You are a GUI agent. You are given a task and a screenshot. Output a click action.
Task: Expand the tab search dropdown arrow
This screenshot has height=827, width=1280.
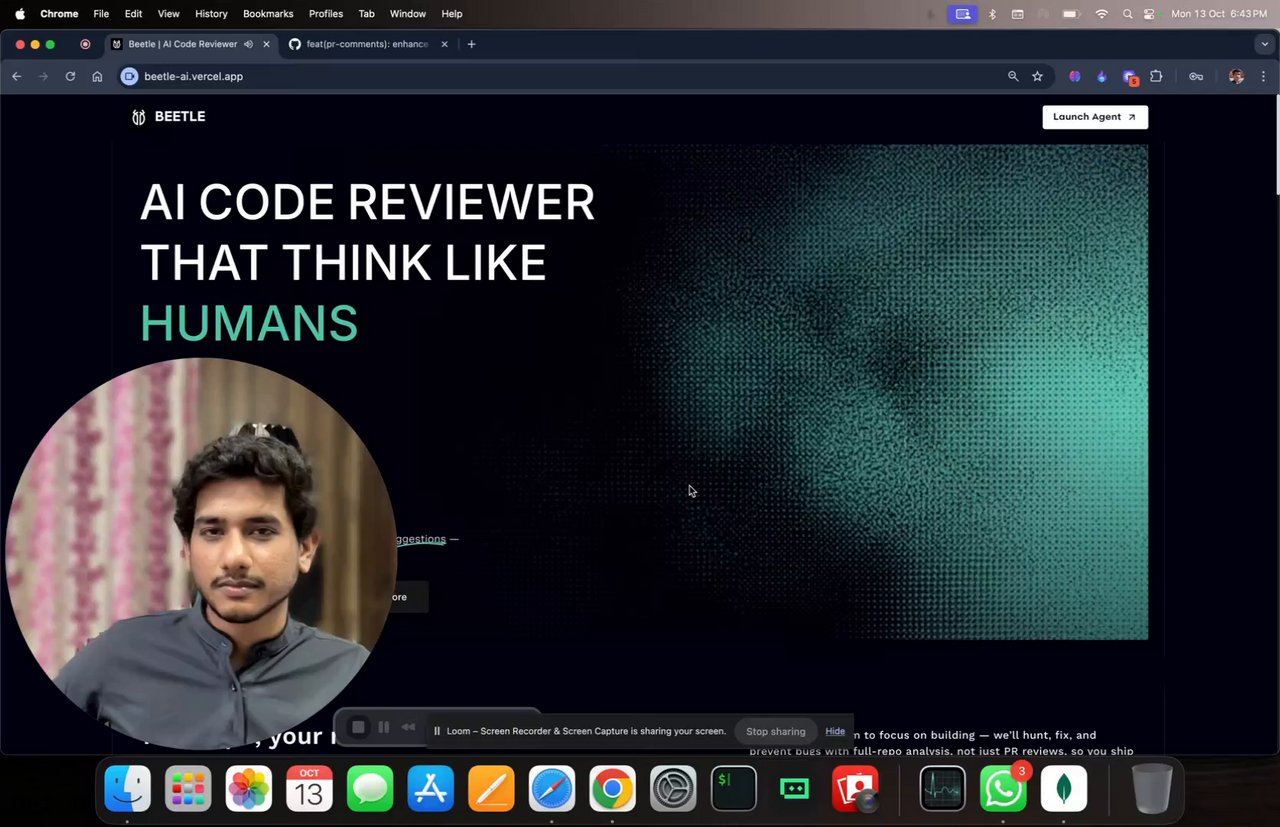pyautogui.click(x=1265, y=44)
